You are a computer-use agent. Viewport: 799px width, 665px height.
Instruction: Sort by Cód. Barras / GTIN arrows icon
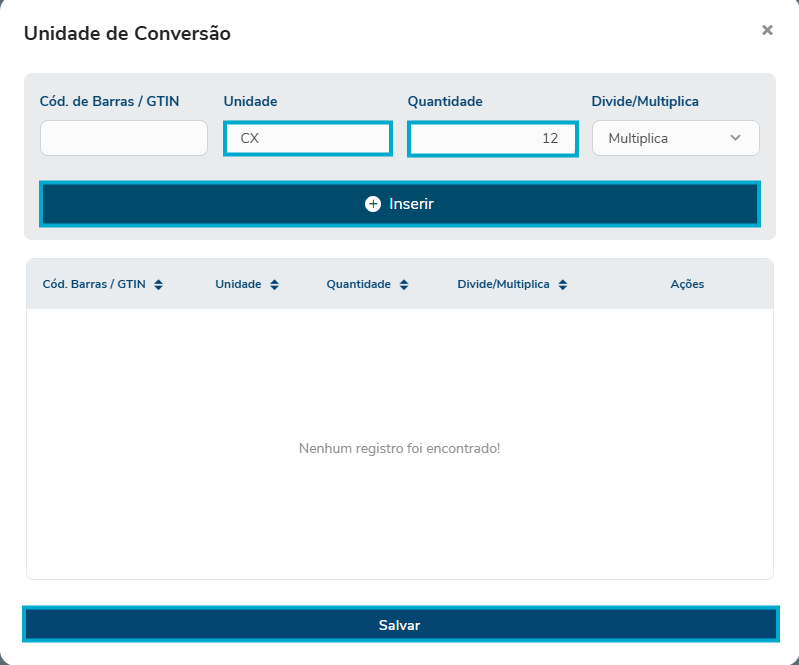(158, 285)
